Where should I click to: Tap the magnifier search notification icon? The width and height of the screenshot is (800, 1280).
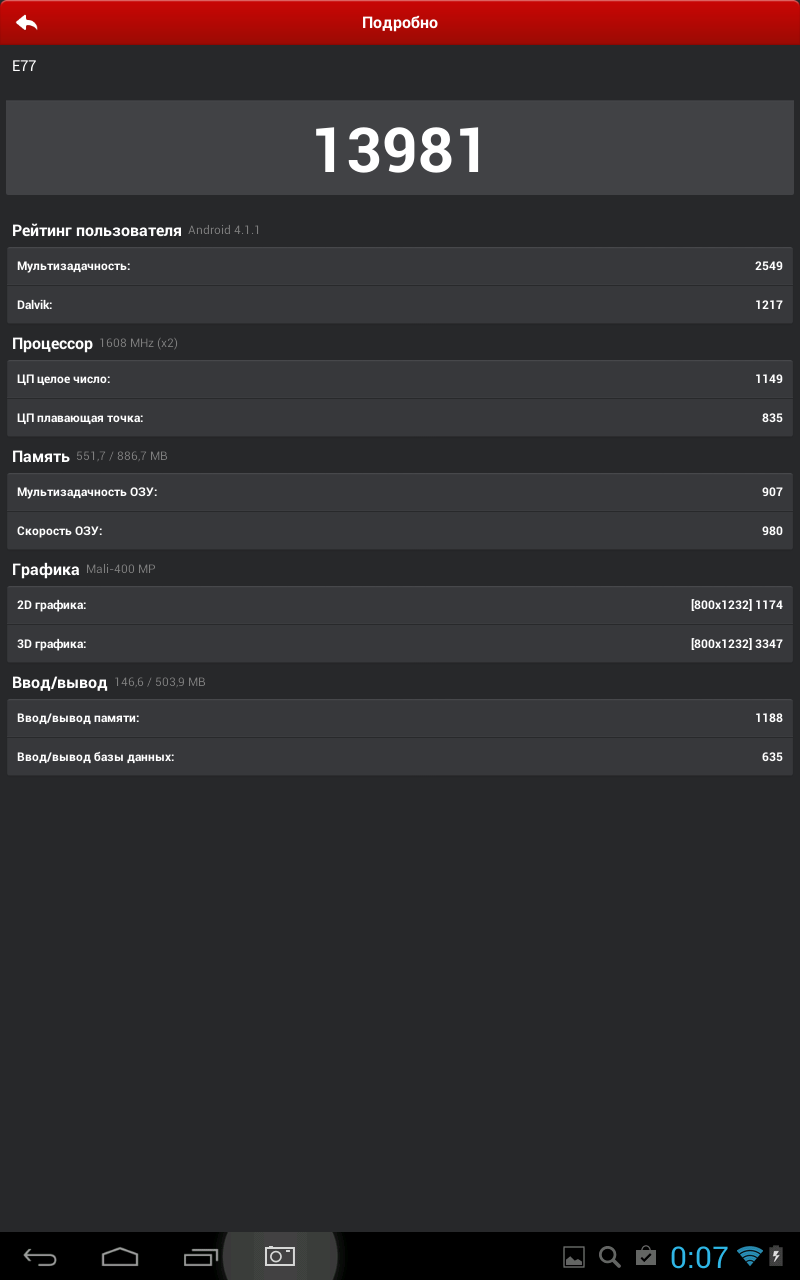(609, 1257)
